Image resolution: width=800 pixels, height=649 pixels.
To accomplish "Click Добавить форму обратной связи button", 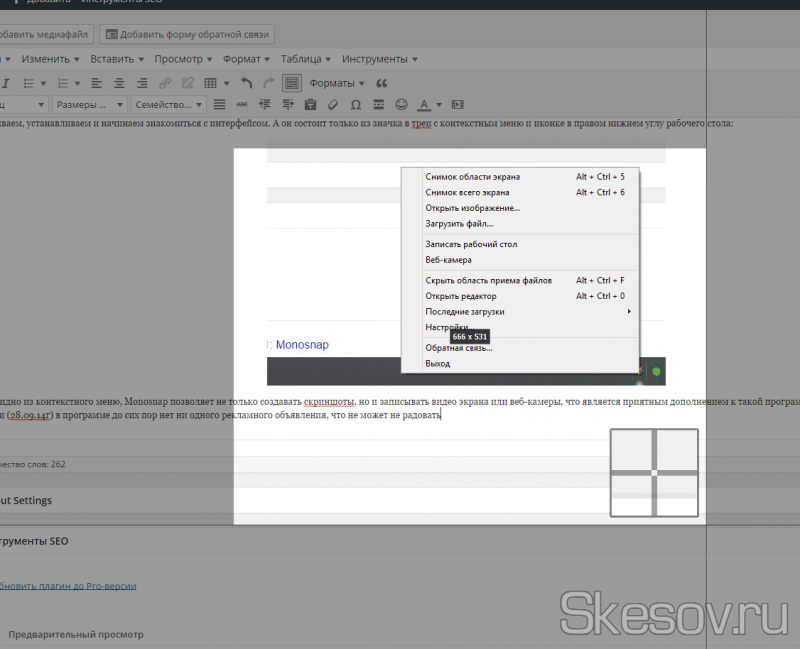I will (187, 34).
